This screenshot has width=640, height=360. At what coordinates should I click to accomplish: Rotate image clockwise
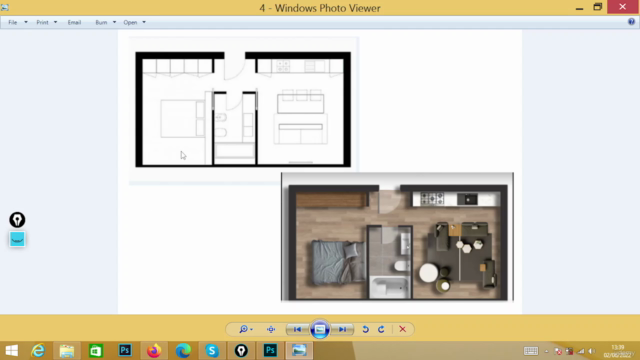click(x=381, y=329)
